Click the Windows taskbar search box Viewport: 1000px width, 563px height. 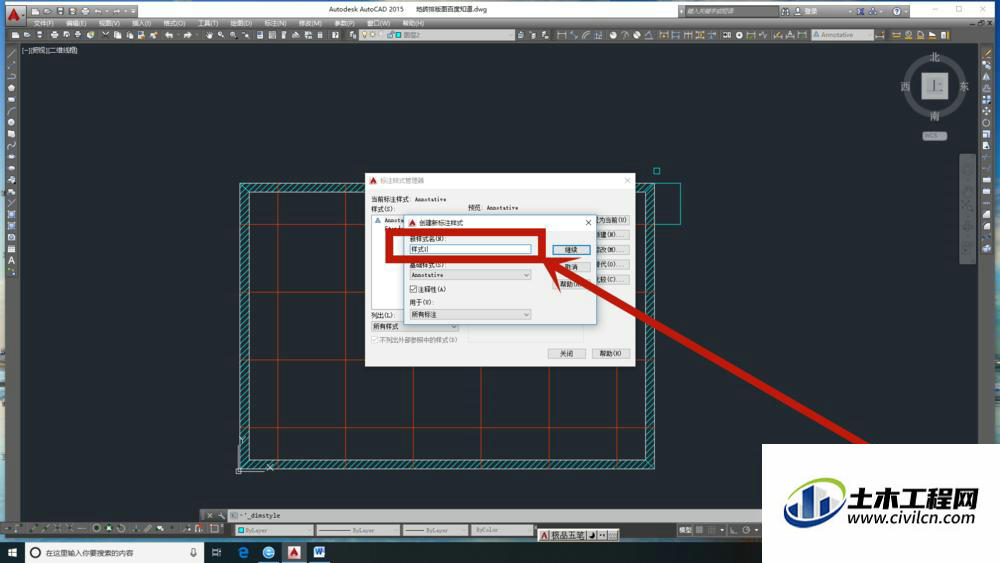pyautogui.click(x=115, y=552)
